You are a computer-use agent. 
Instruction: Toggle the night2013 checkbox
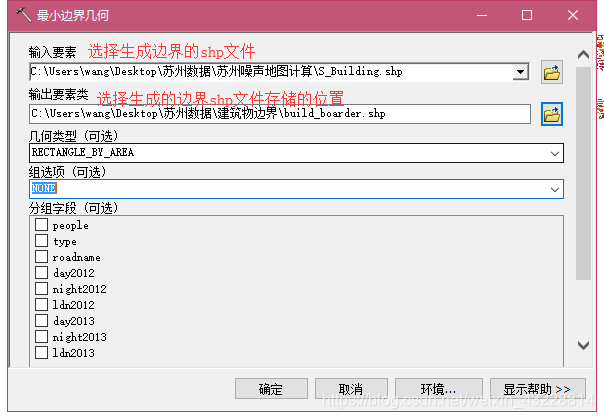coord(41,337)
